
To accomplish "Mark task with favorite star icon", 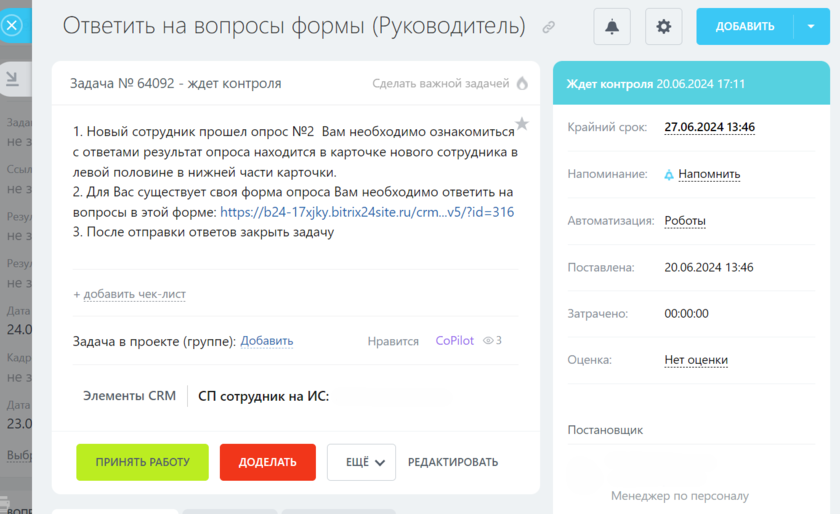I will tap(521, 124).
